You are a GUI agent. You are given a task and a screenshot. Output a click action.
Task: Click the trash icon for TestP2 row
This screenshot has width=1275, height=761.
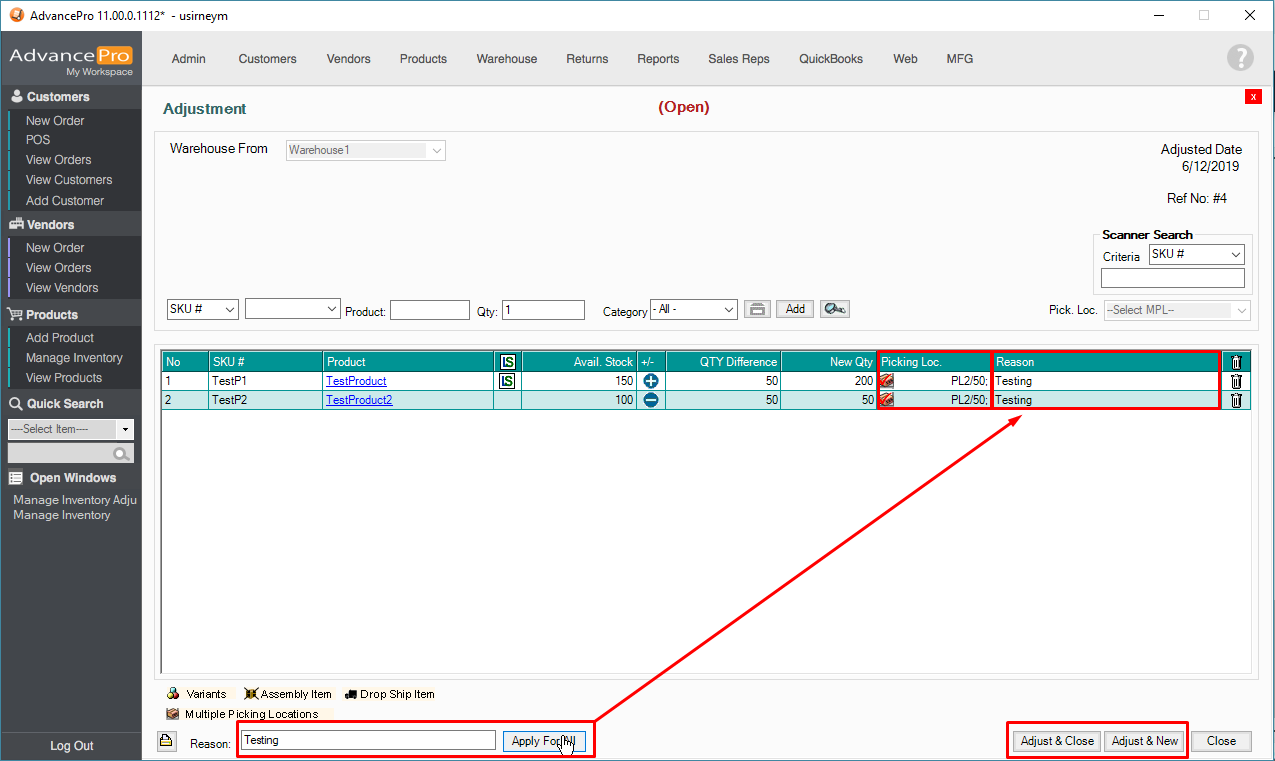click(1236, 400)
